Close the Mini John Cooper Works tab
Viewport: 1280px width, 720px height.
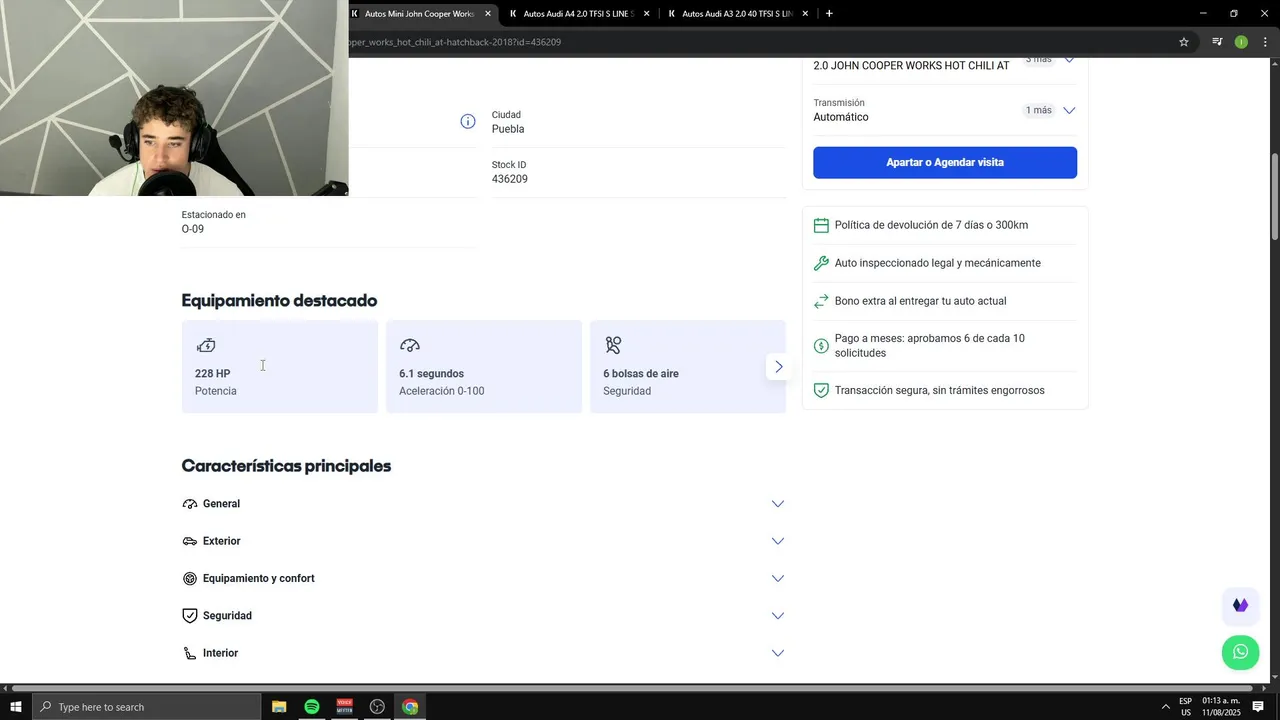tap(488, 14)
